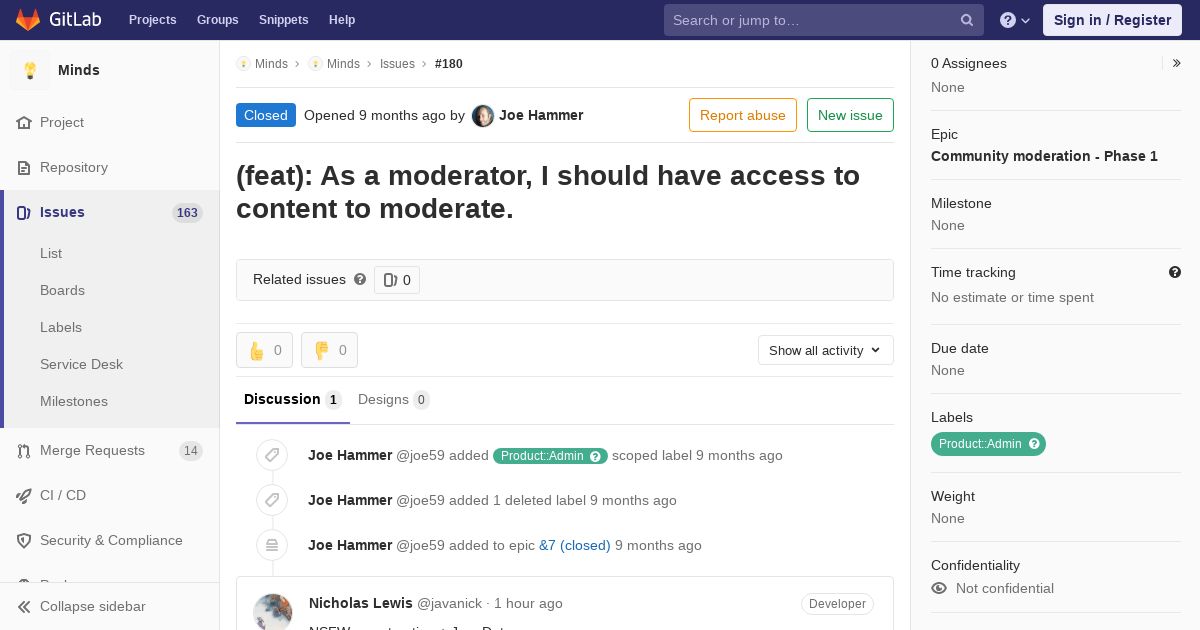
Task: Click the GitLab fox logo
Action: point(28,19)
